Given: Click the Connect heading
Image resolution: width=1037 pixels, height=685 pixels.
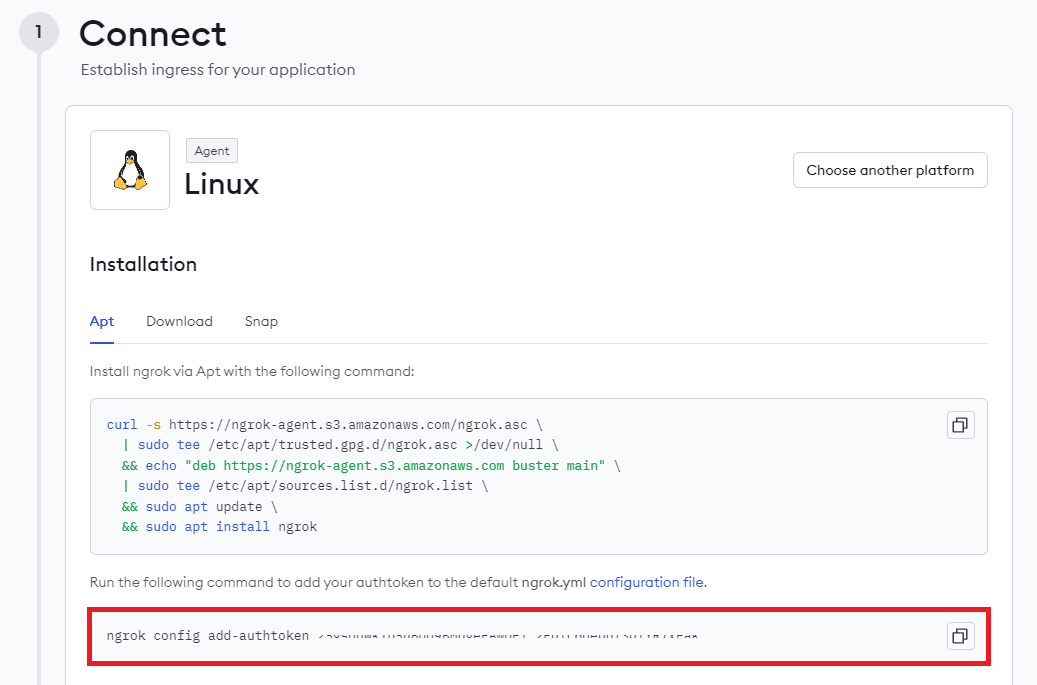Looking at the screenshot, I should [153, 34].
